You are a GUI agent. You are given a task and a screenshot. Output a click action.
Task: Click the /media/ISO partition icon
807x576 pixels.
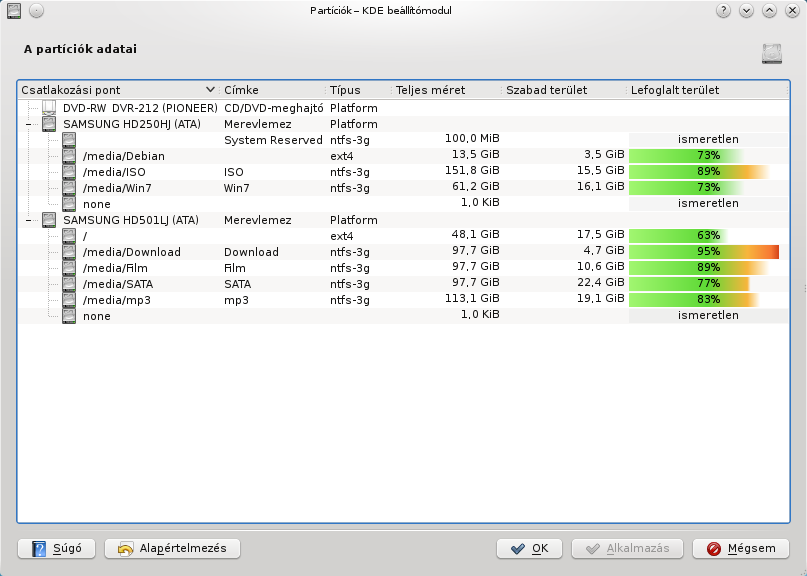point(69,172)
